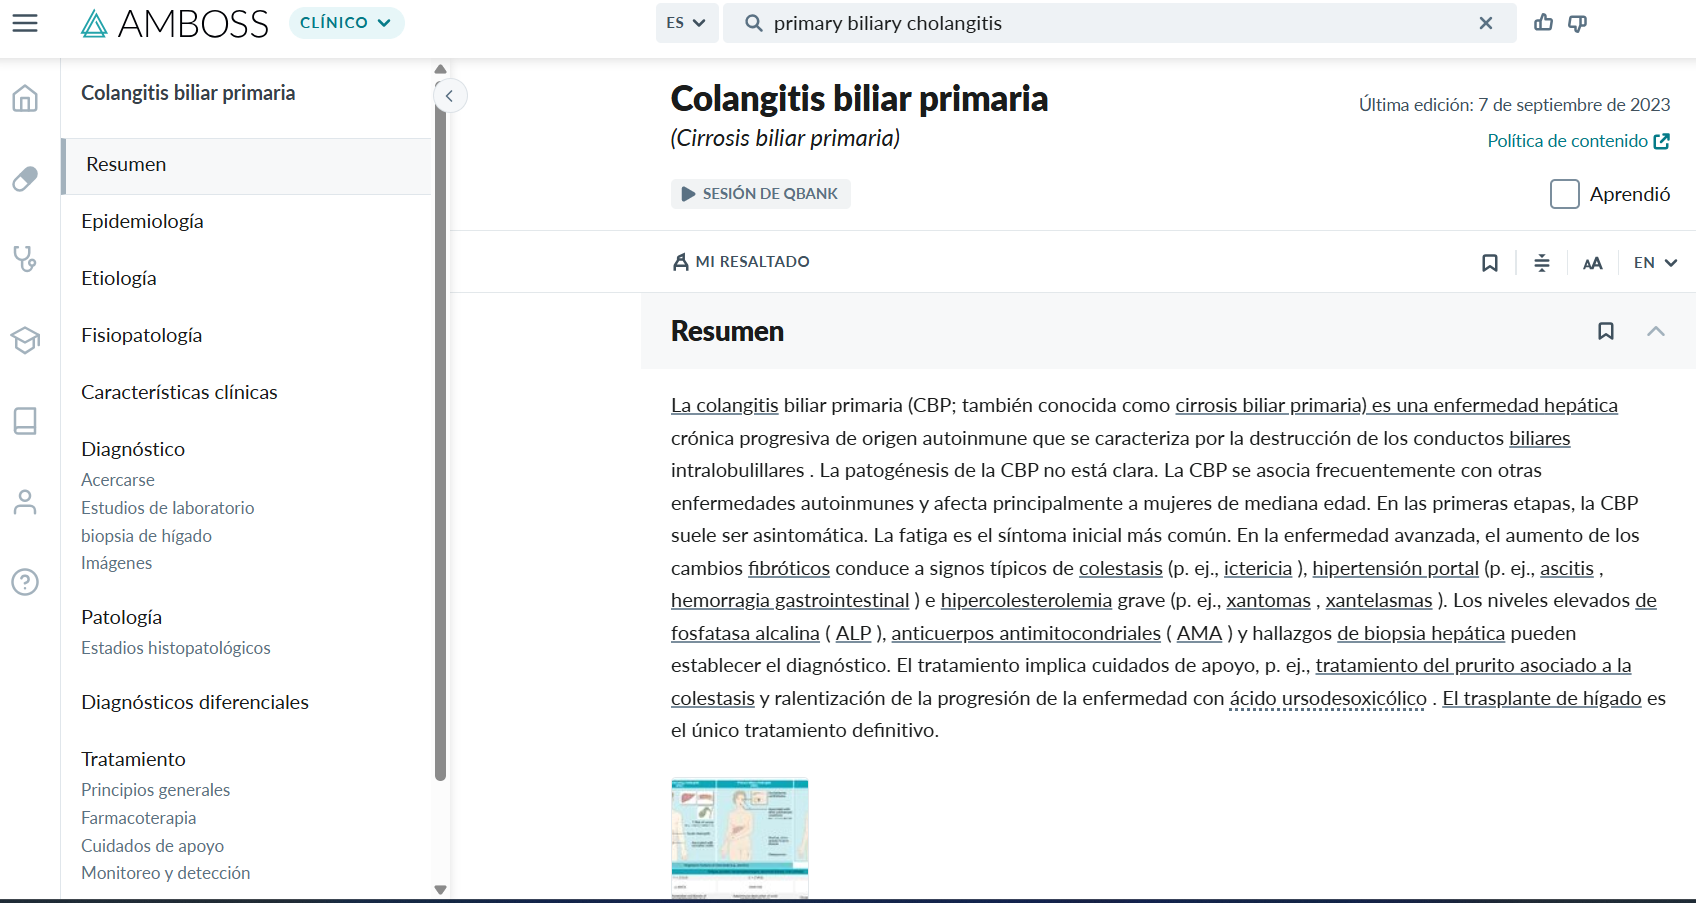This screenshot has width=1696, height=903.
Task: Go to Epidemiología in the outline
Action: coord(142,221)
